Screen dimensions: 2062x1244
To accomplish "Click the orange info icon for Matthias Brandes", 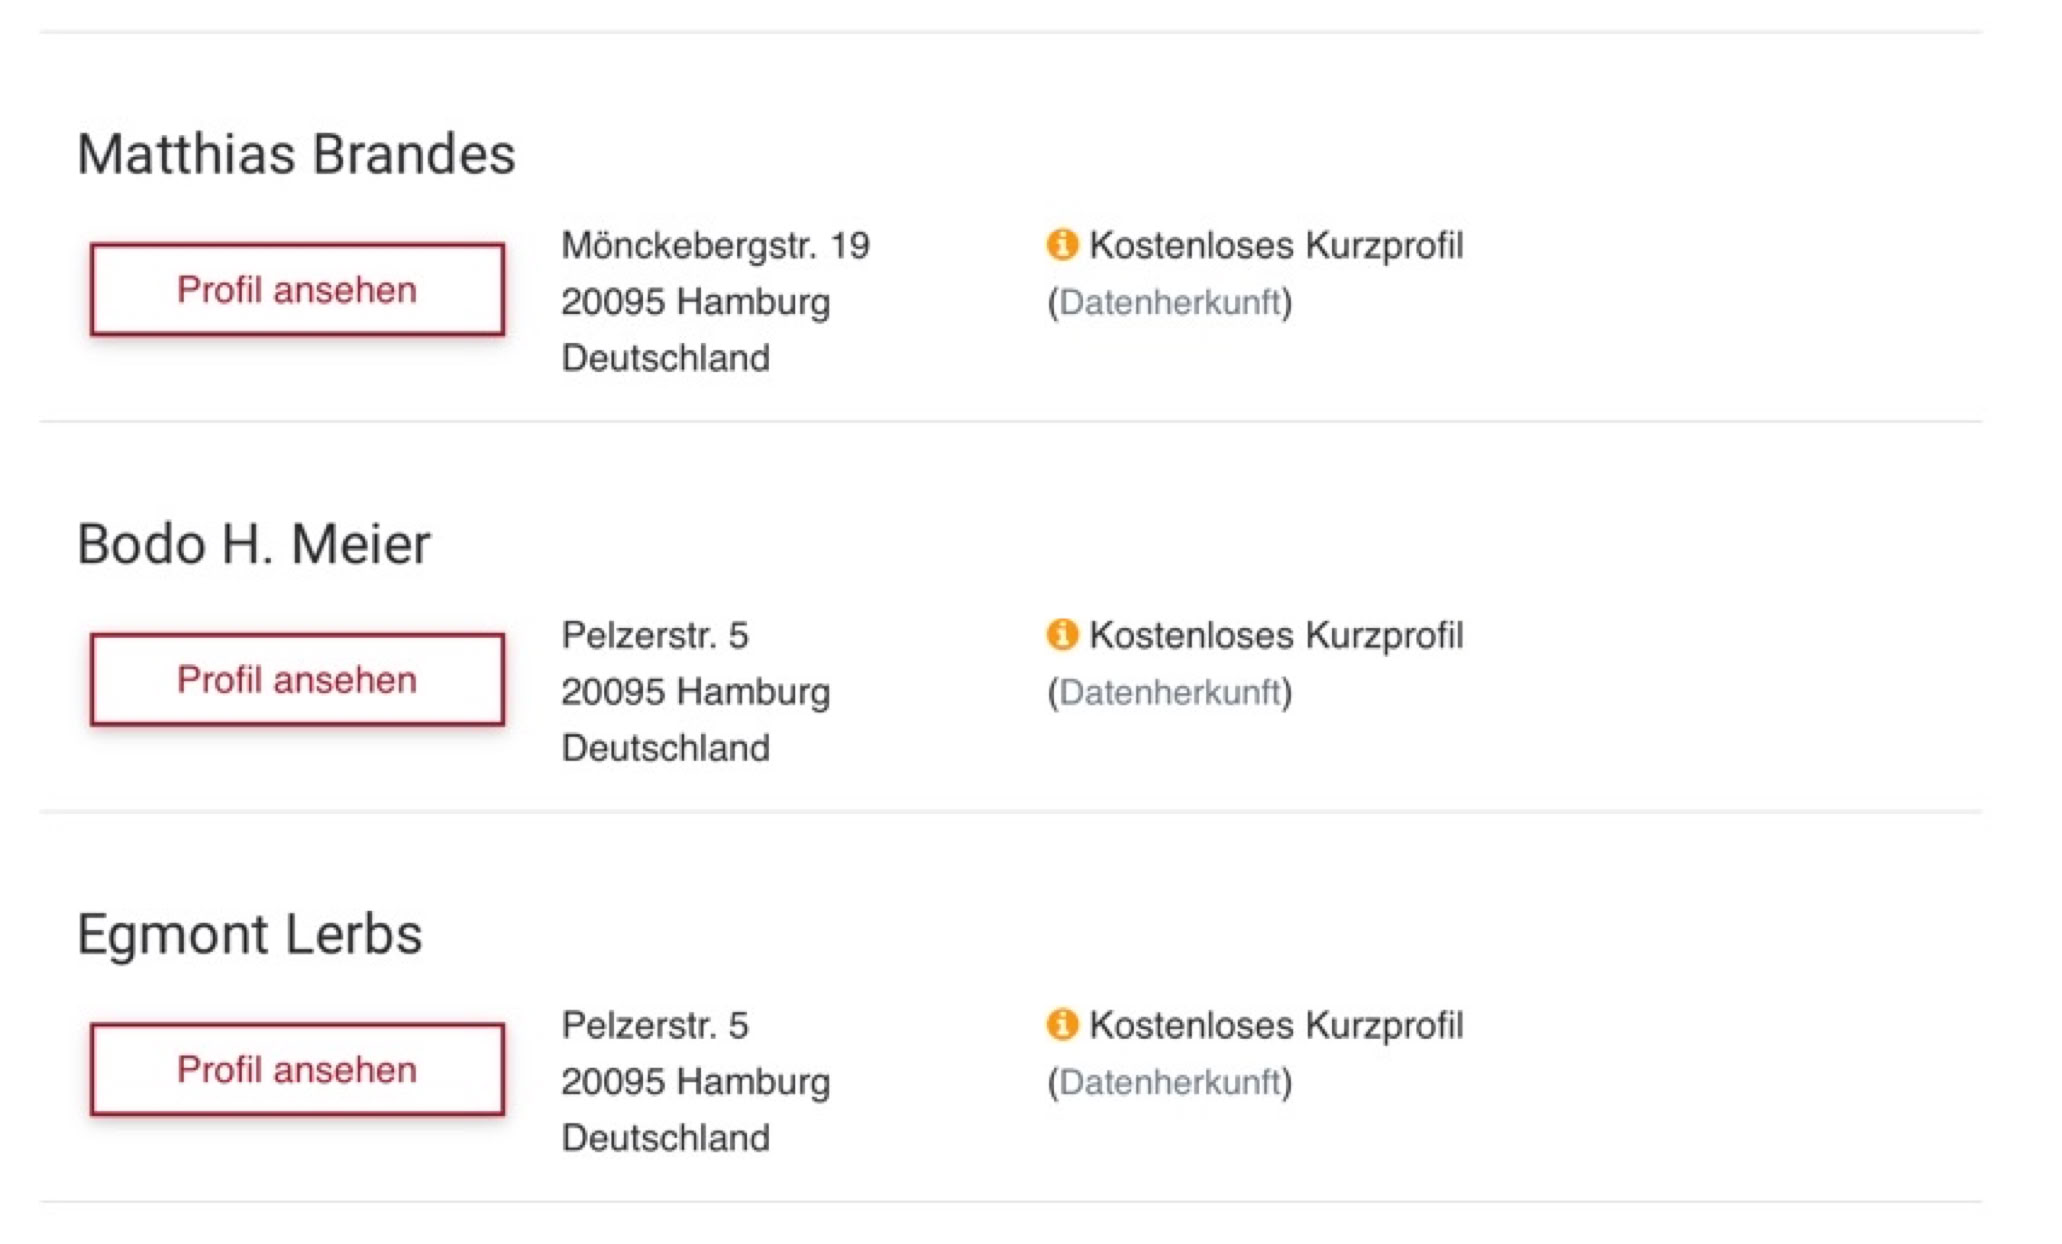I will [1062, 244].
